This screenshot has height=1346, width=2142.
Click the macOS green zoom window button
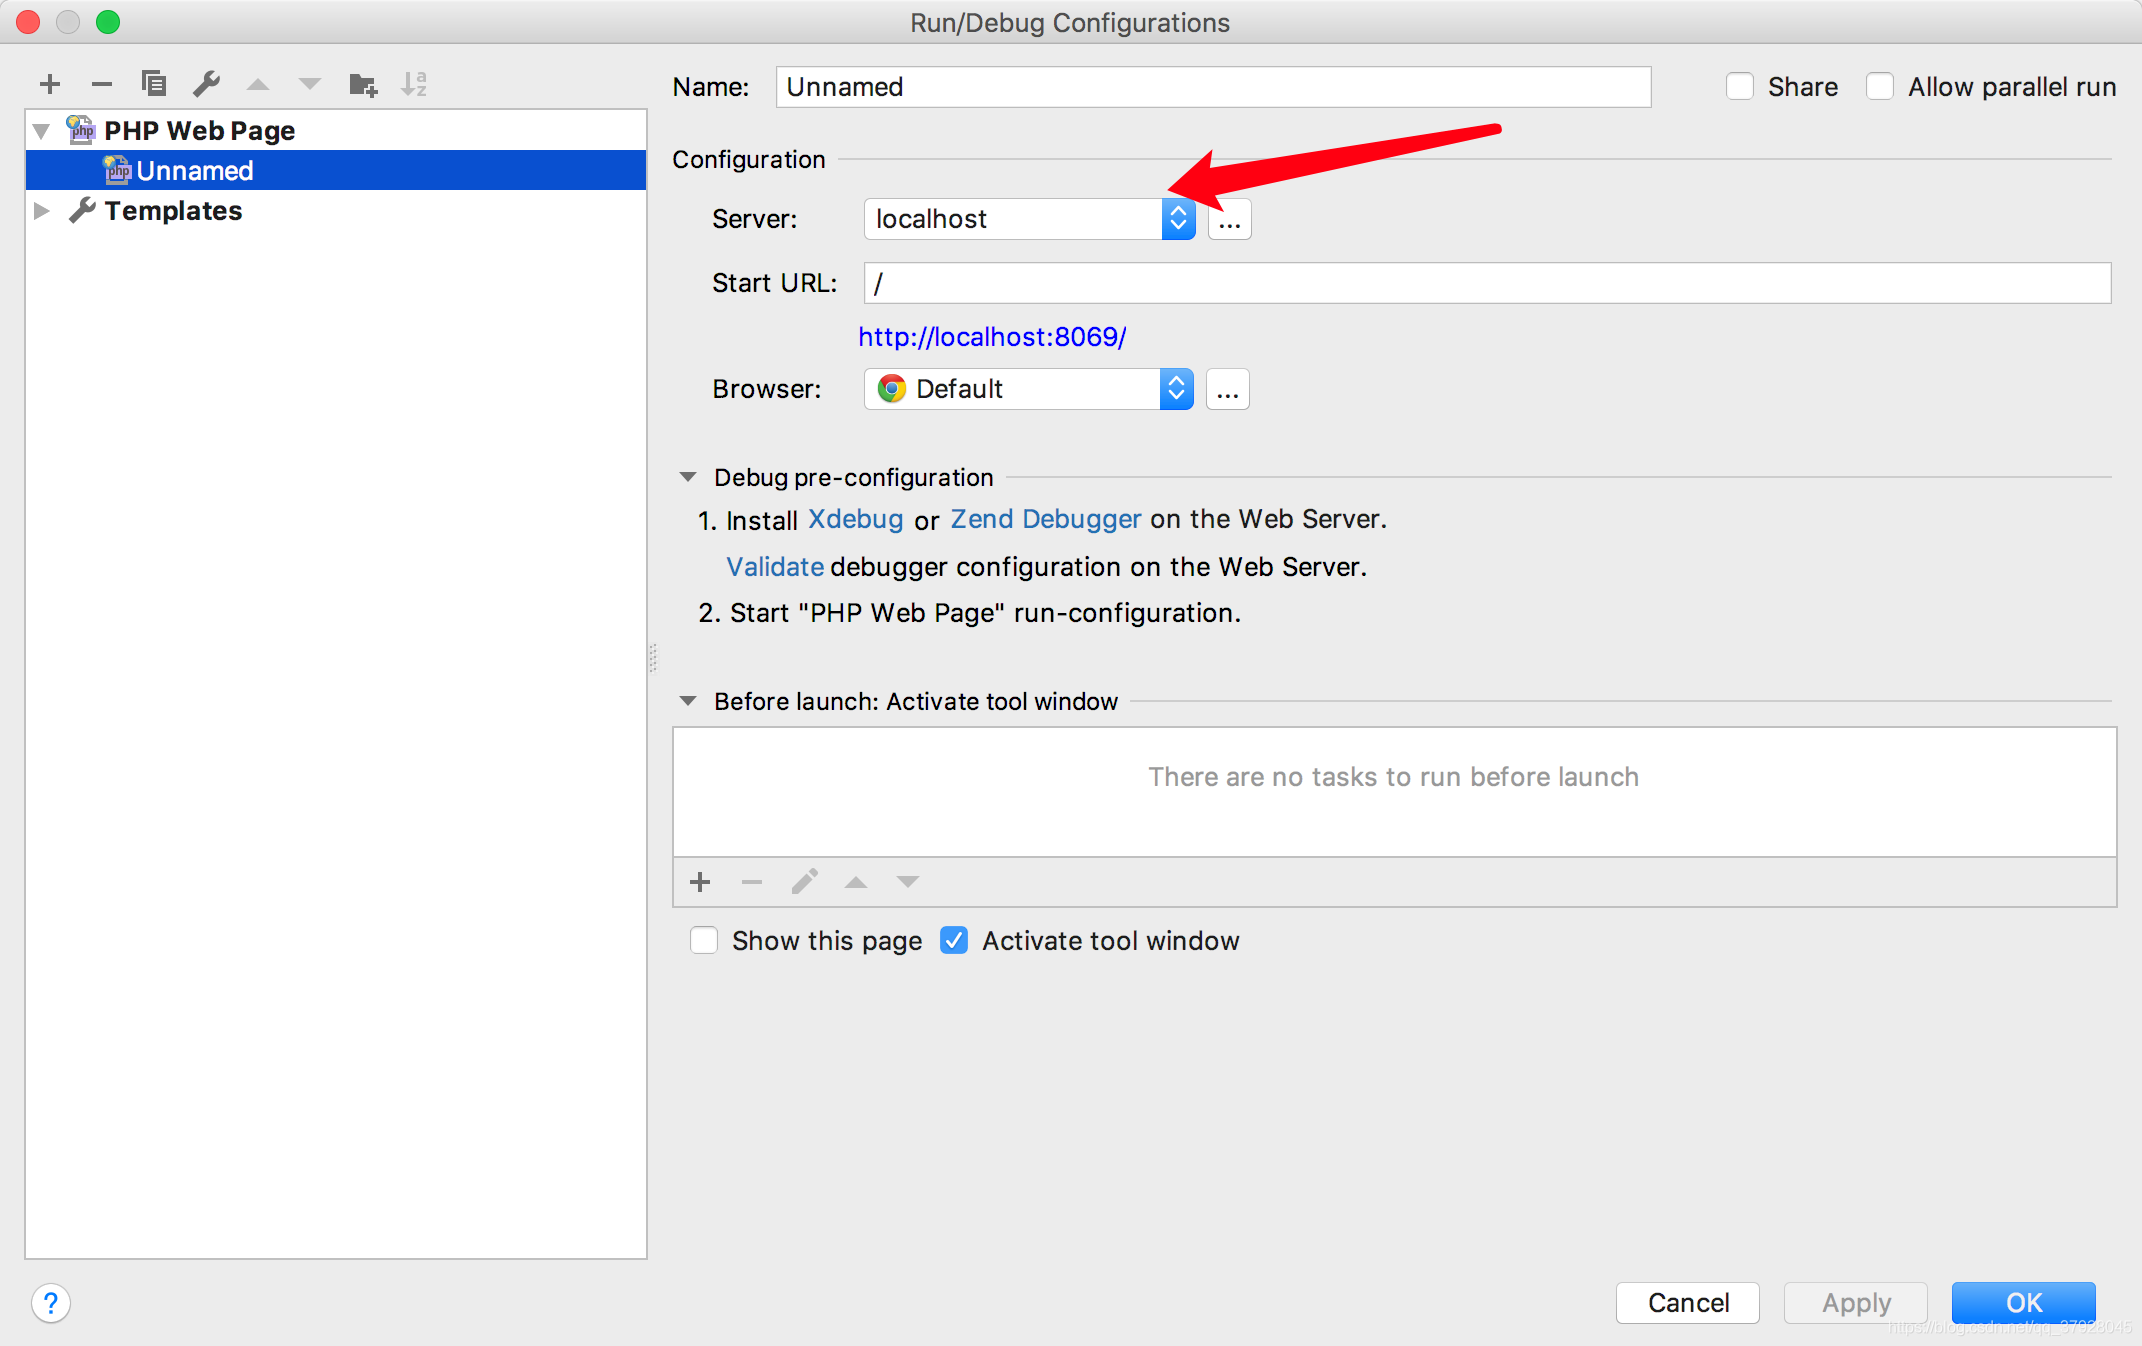108,22
